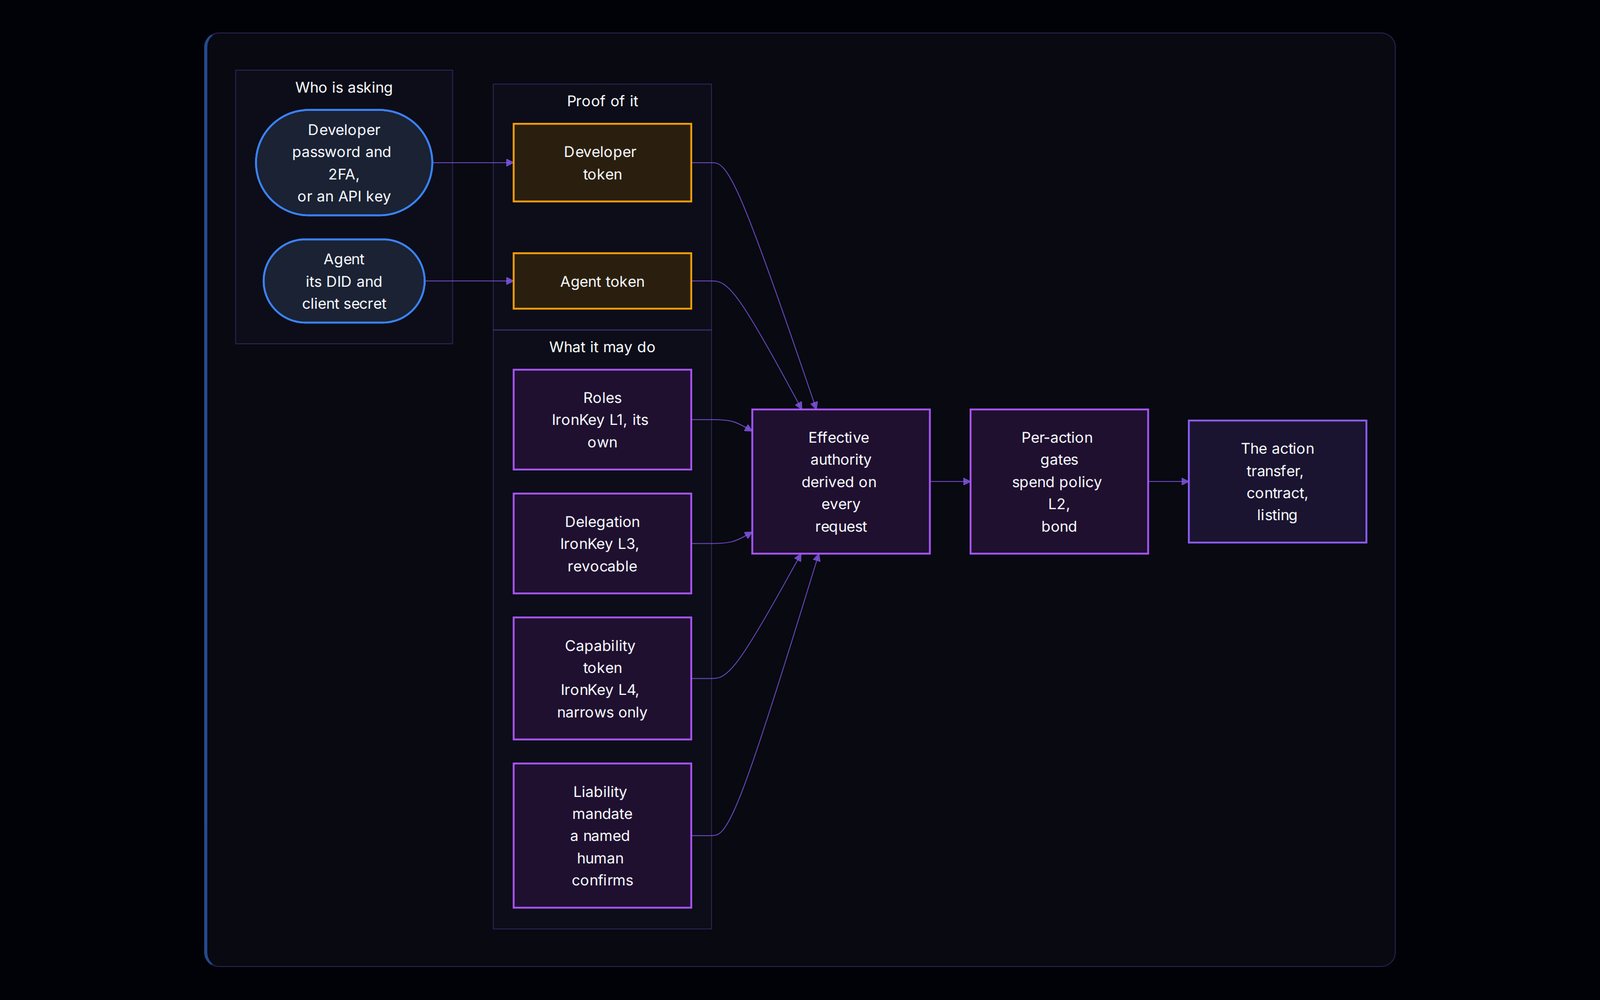Screen dimensions: 1600x1000
Task: Click the Agent DID and client secret node
Action: (344, 281)
